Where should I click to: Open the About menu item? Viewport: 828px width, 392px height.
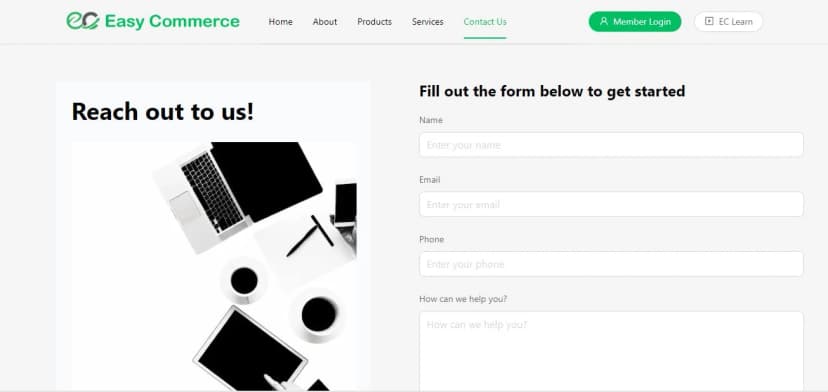click(325, 22)
